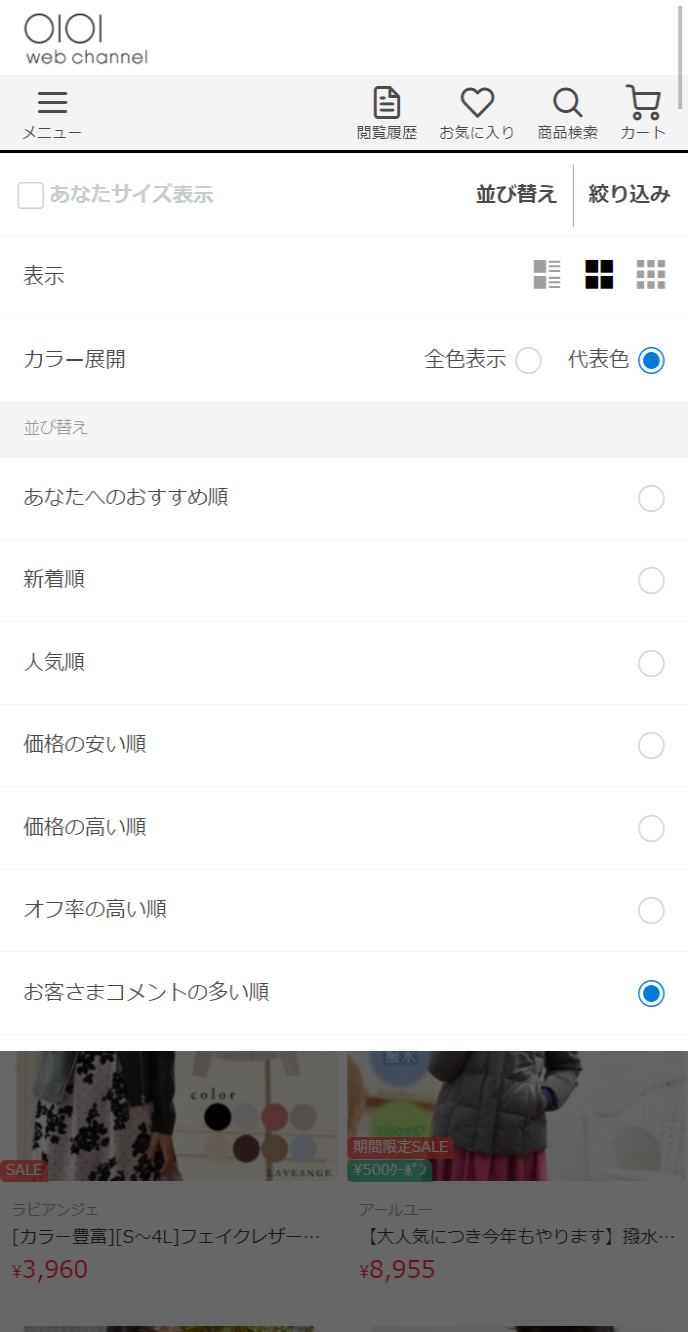Collapse the 並び替え sort panel
Viewport: 688px width, 1332px height.
coord(516,195)
